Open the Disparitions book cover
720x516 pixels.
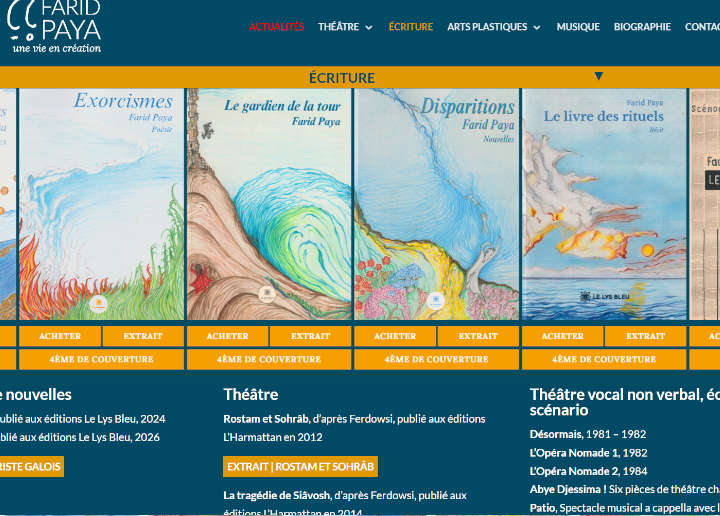click(437, 204)
